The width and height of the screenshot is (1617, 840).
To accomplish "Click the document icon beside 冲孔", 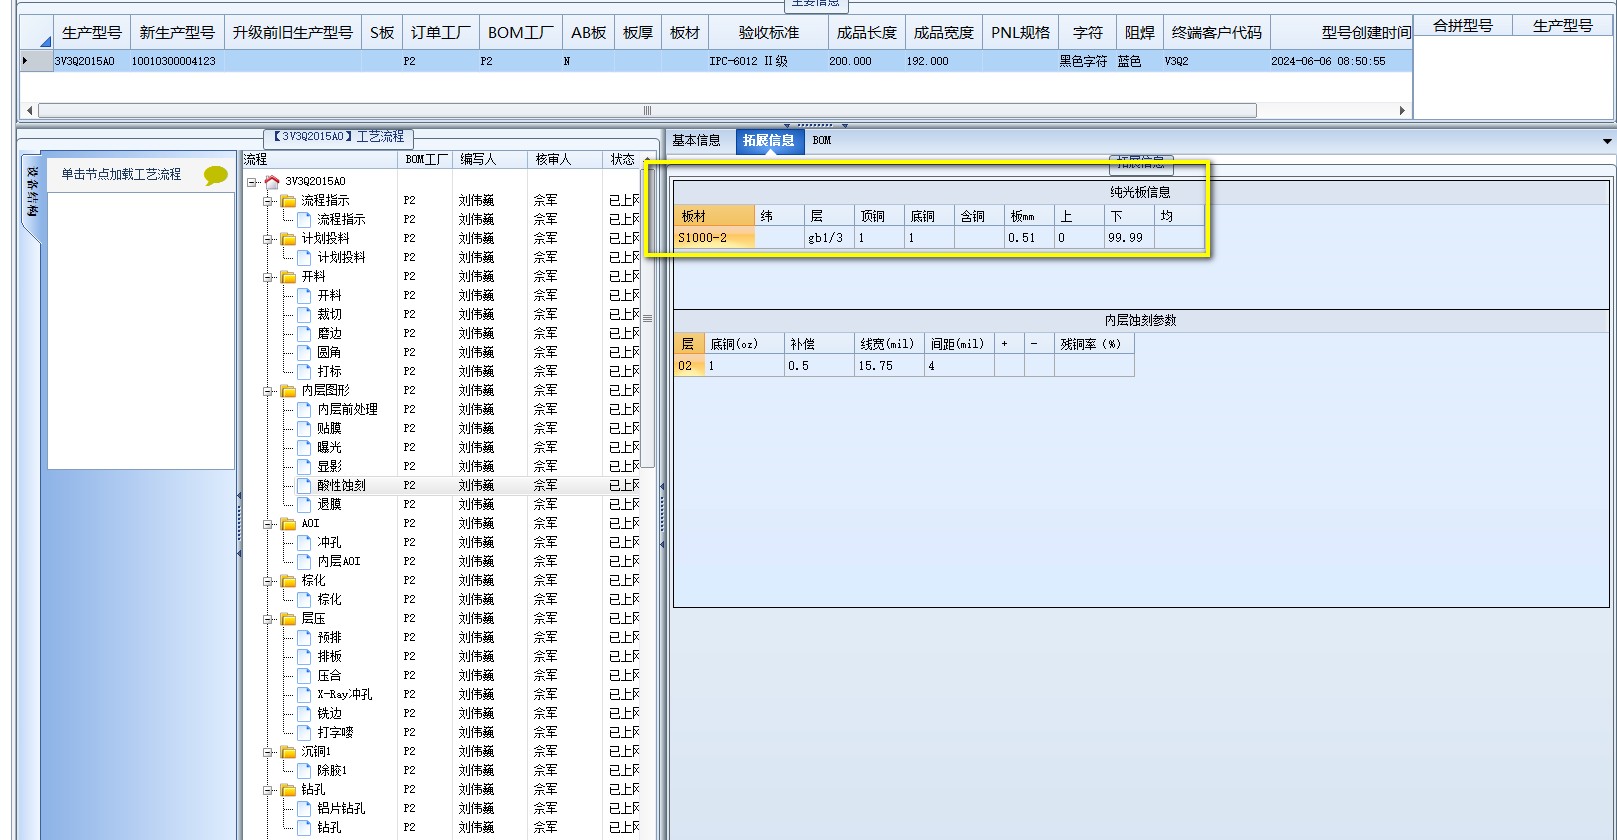I will 304,542.
